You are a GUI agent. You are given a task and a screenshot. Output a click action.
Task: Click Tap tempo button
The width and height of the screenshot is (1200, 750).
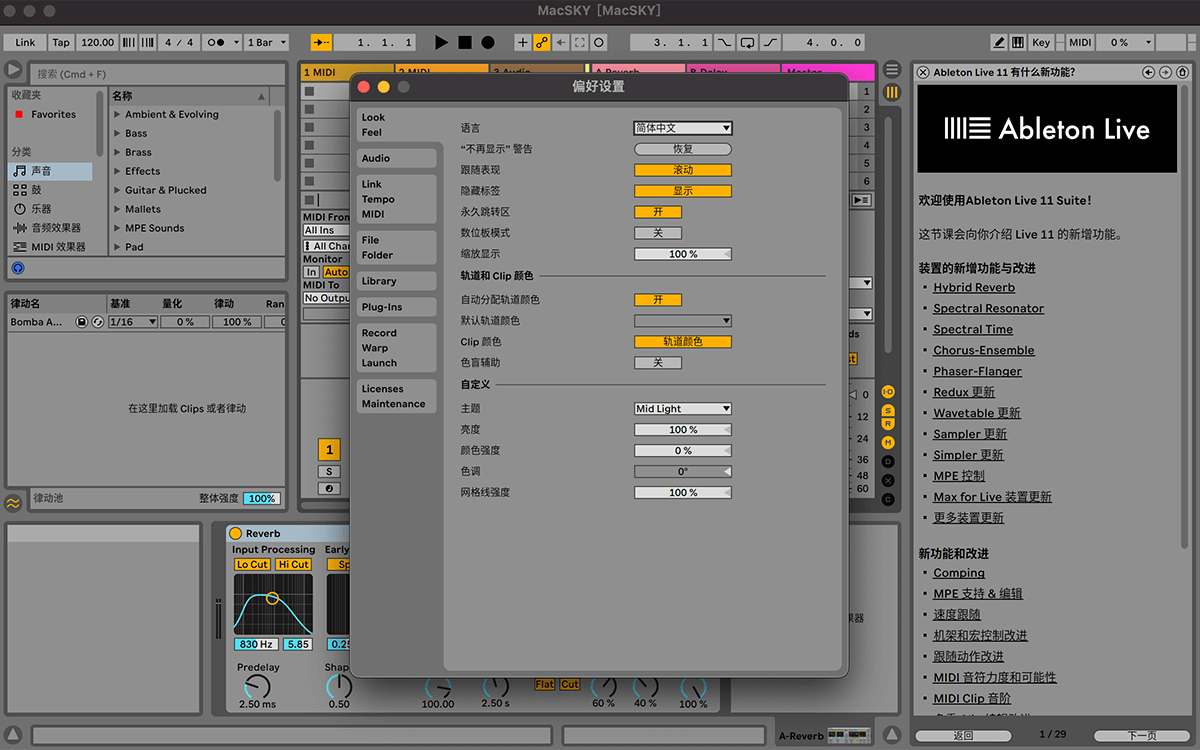(x=61, y=43)
